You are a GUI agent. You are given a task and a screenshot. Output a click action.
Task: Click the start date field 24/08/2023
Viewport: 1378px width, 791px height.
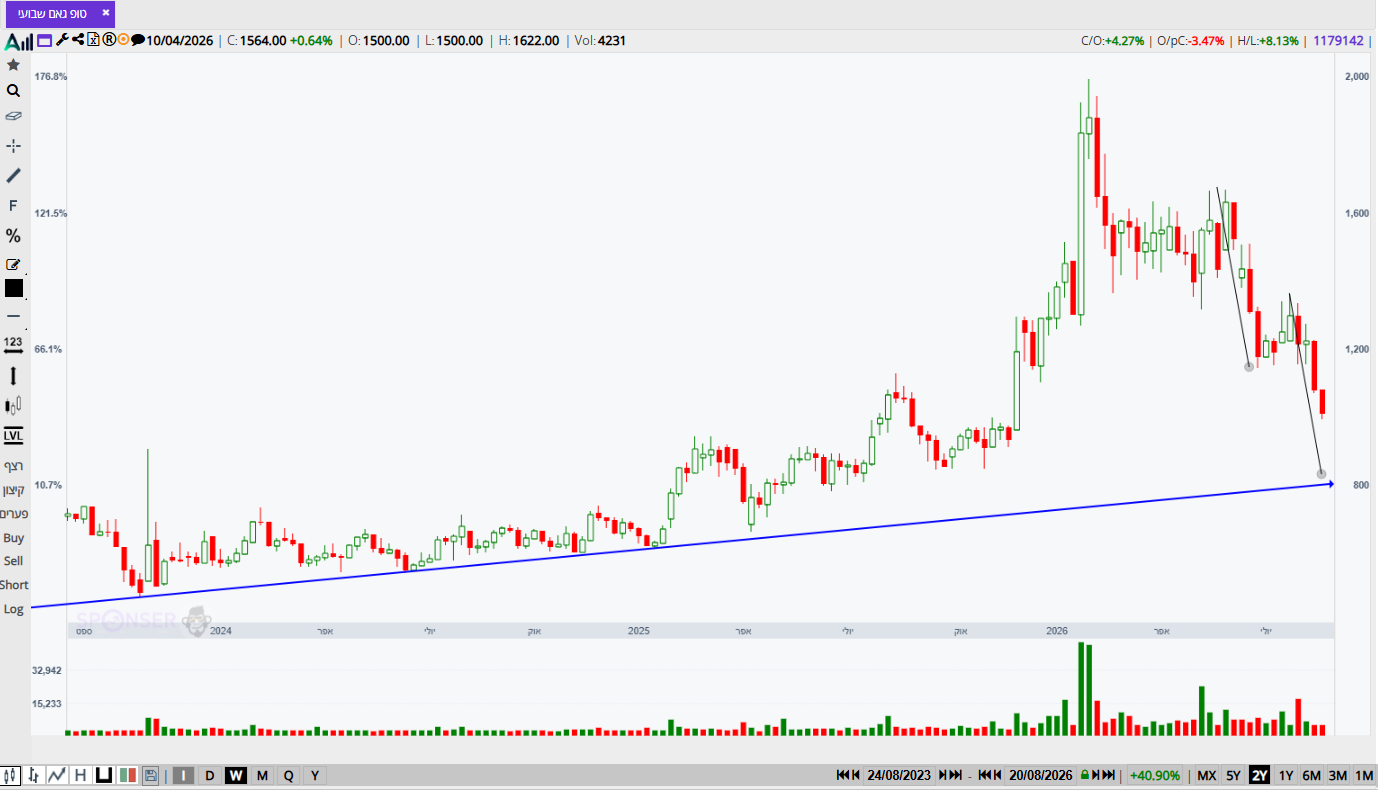coord(898,775)
